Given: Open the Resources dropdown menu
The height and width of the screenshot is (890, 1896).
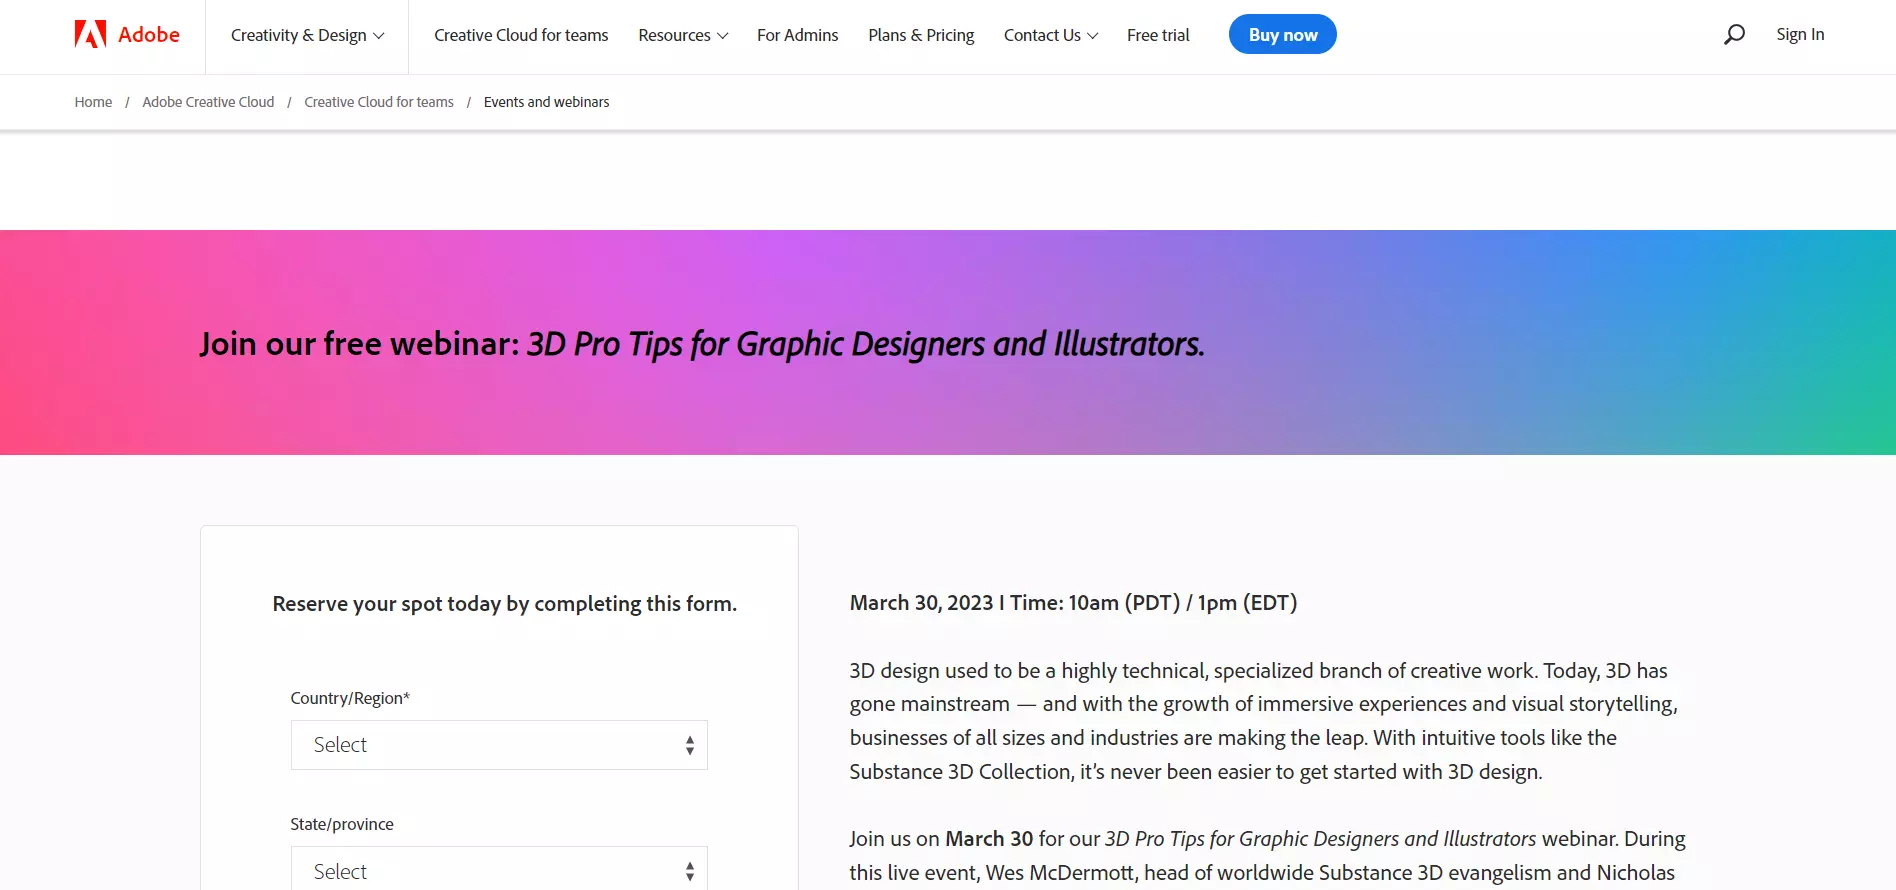Looking at the screenshot, I should tap(683, 36).
